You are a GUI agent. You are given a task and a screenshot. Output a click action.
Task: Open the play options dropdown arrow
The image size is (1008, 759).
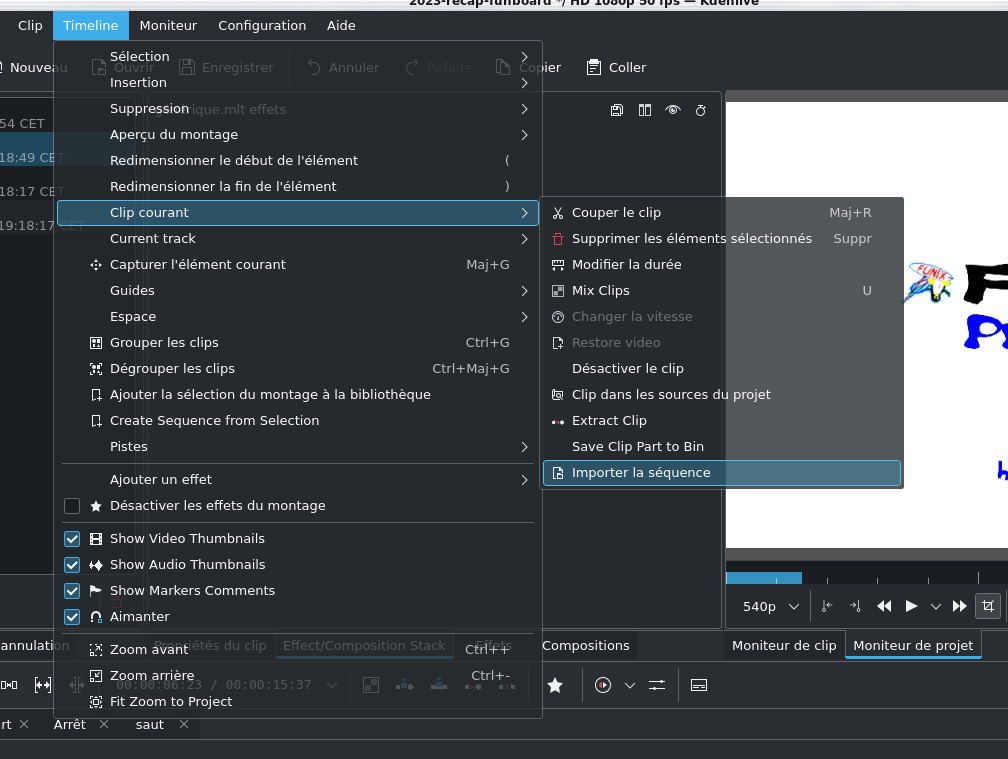(935, 607)
